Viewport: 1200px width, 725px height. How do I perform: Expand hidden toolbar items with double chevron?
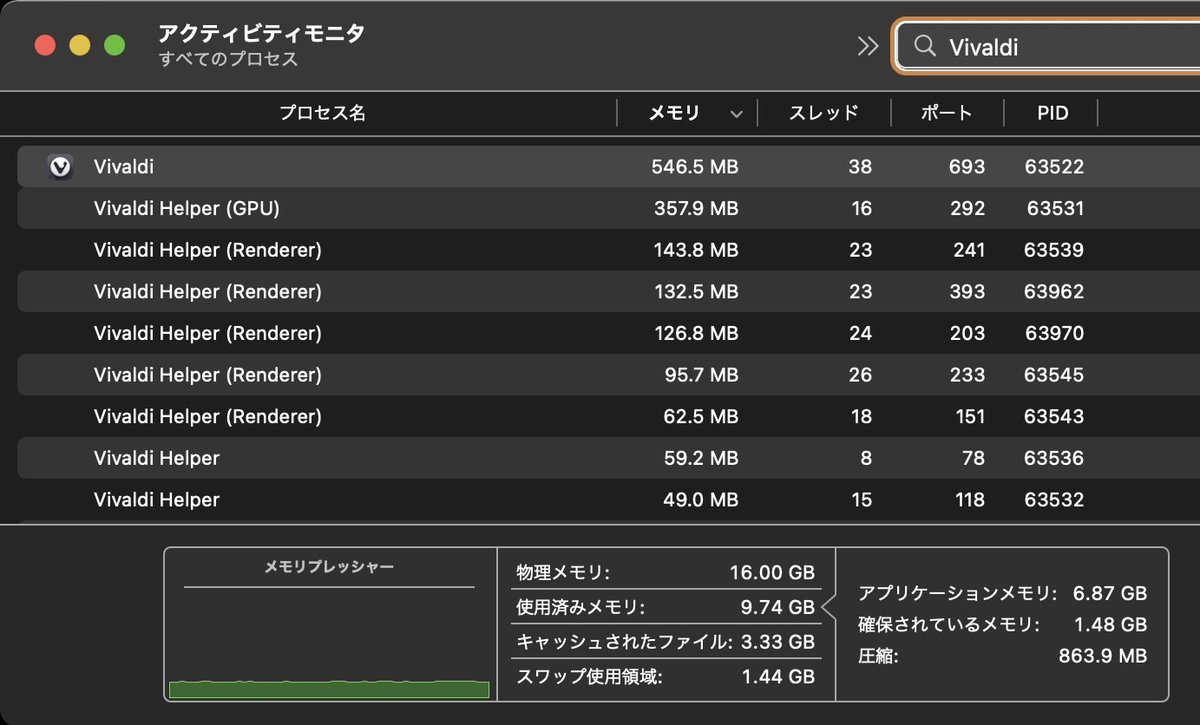pos(868,46)
